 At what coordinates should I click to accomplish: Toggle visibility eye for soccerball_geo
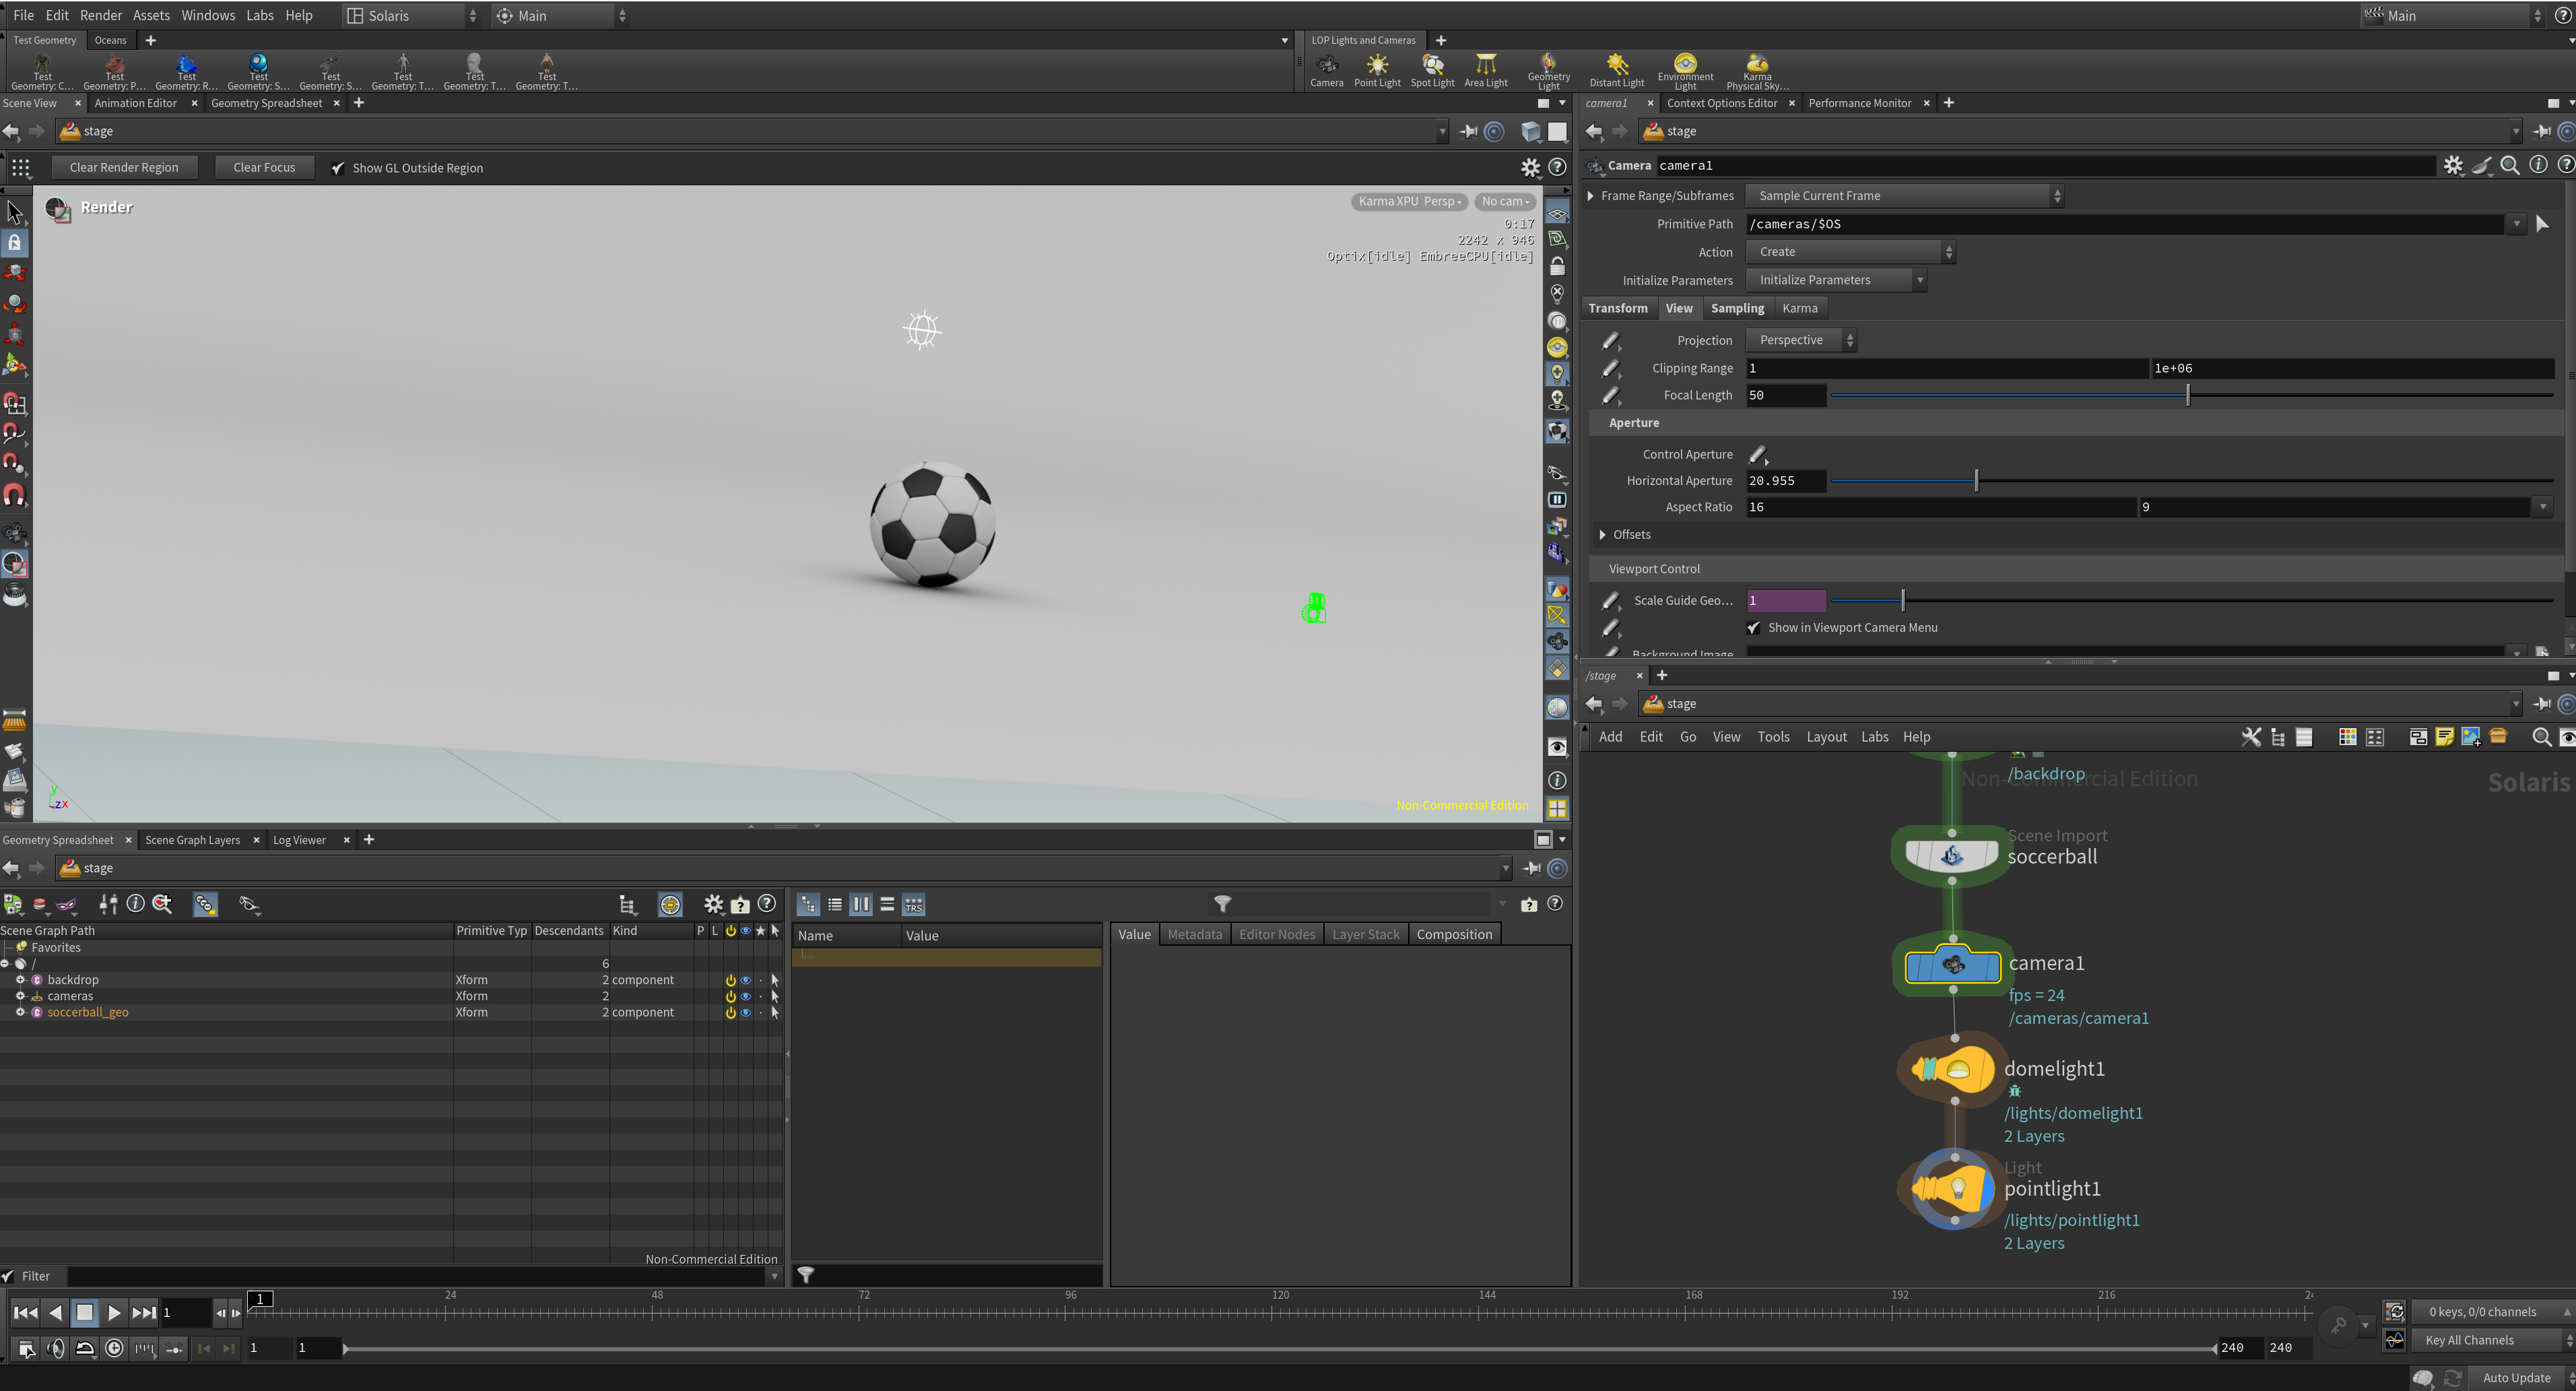click(745, 1012)
